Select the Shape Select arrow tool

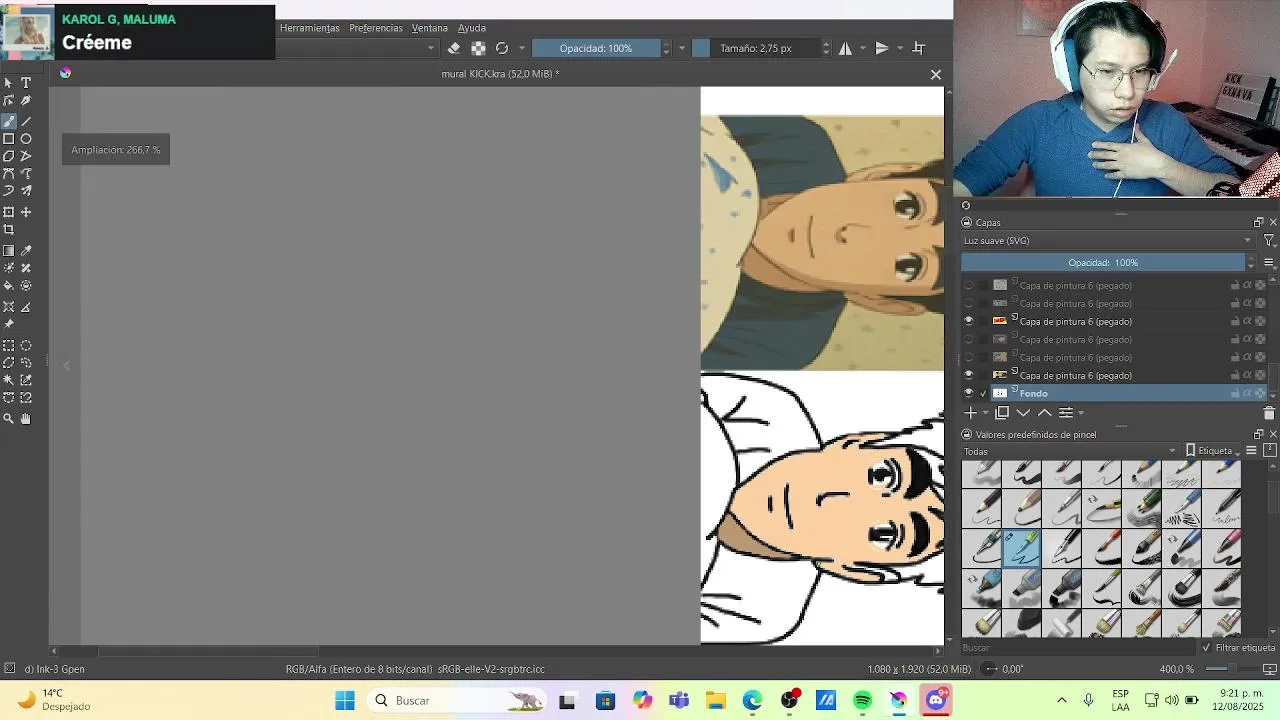(9, 83)
